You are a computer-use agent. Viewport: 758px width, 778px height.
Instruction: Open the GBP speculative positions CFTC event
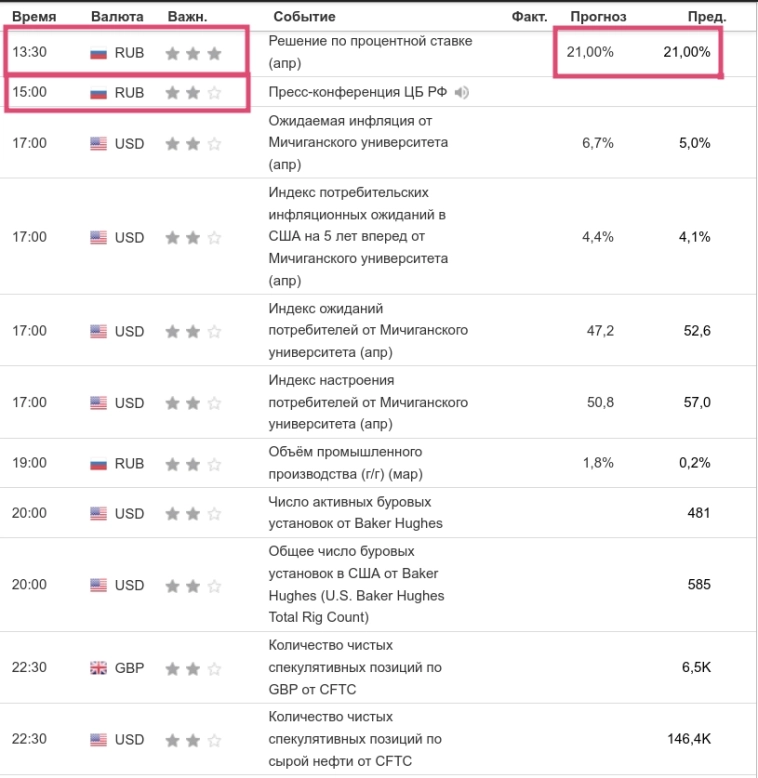tap(355, 667)
